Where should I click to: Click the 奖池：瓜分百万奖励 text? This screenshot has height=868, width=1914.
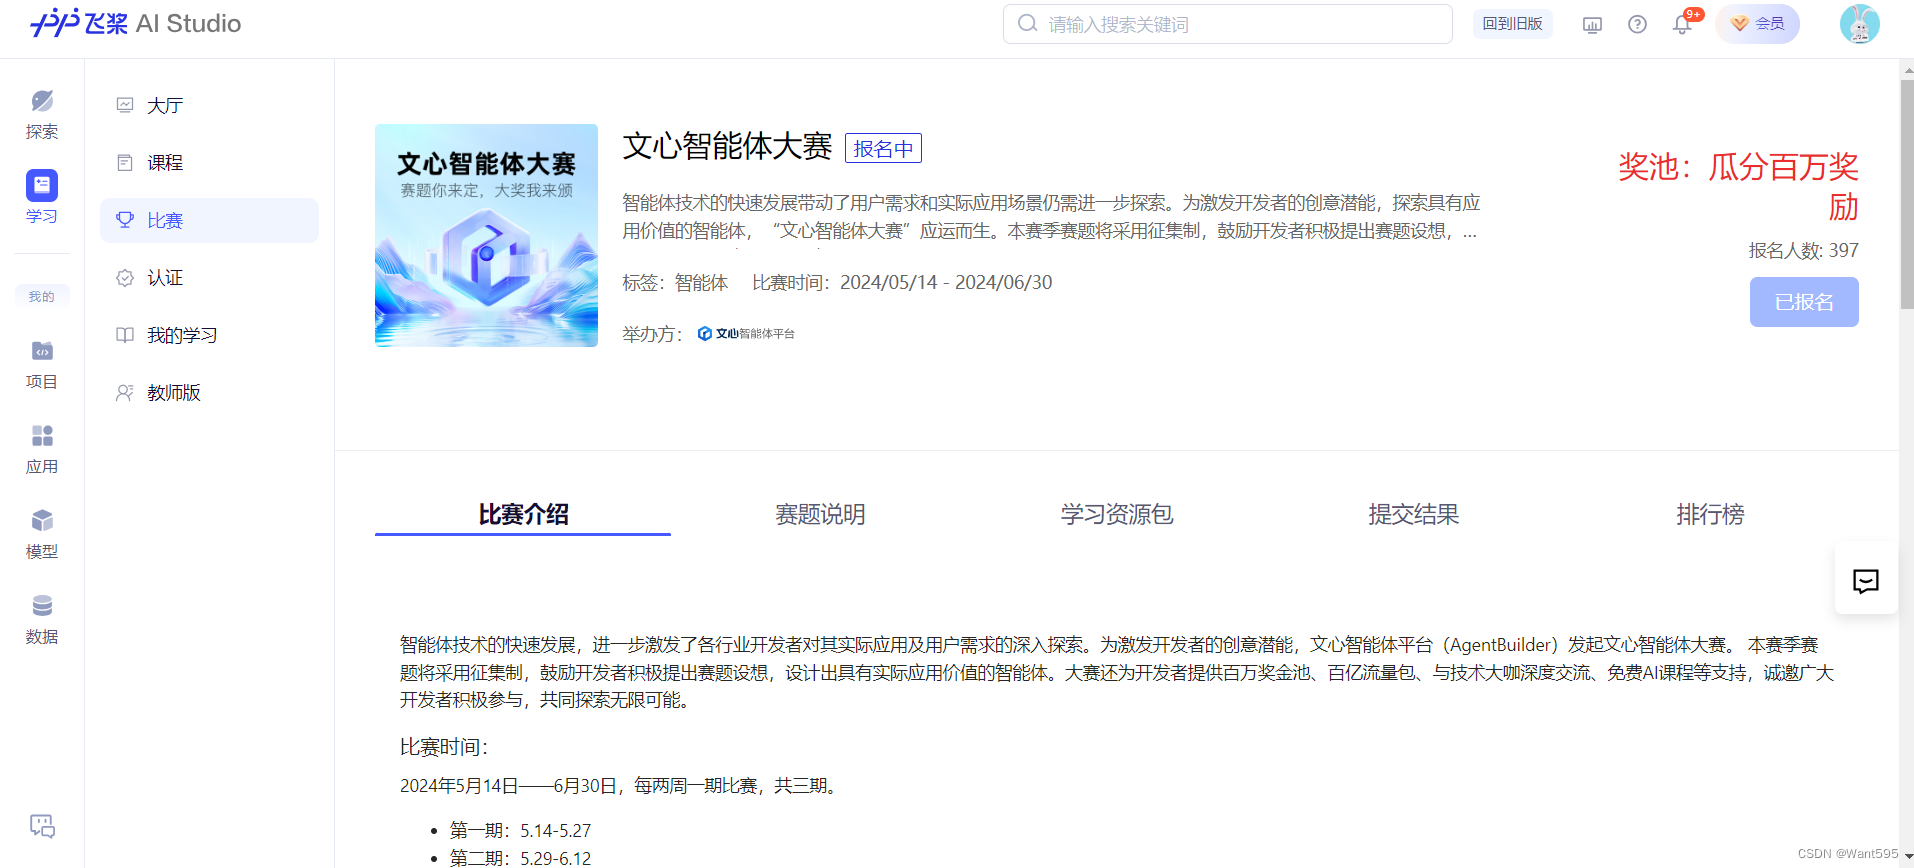coord(1738,186)
